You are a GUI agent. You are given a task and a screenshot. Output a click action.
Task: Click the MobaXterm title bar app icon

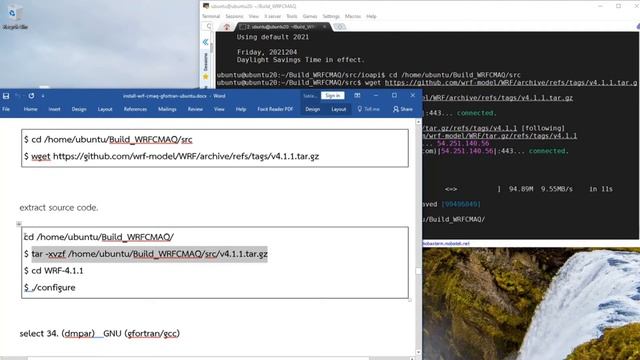tap(206, 6)
